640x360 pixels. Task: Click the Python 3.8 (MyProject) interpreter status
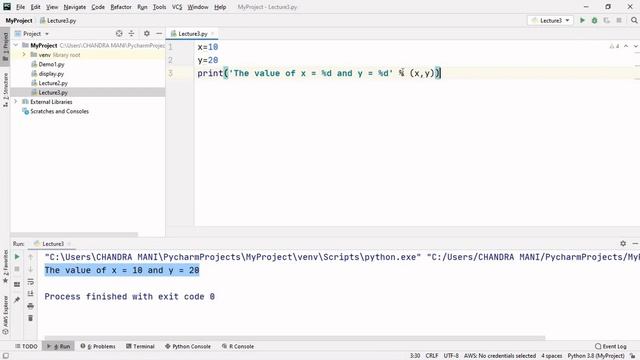click(596, 356)
